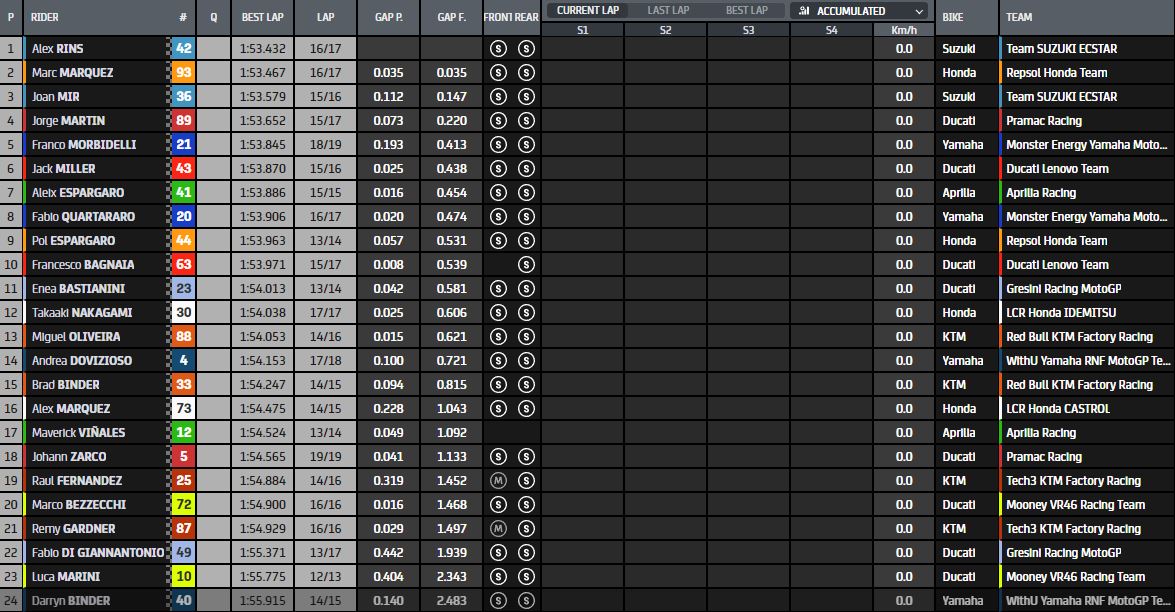Switch to BEST LAP sector tab

[x=746, y=10]
